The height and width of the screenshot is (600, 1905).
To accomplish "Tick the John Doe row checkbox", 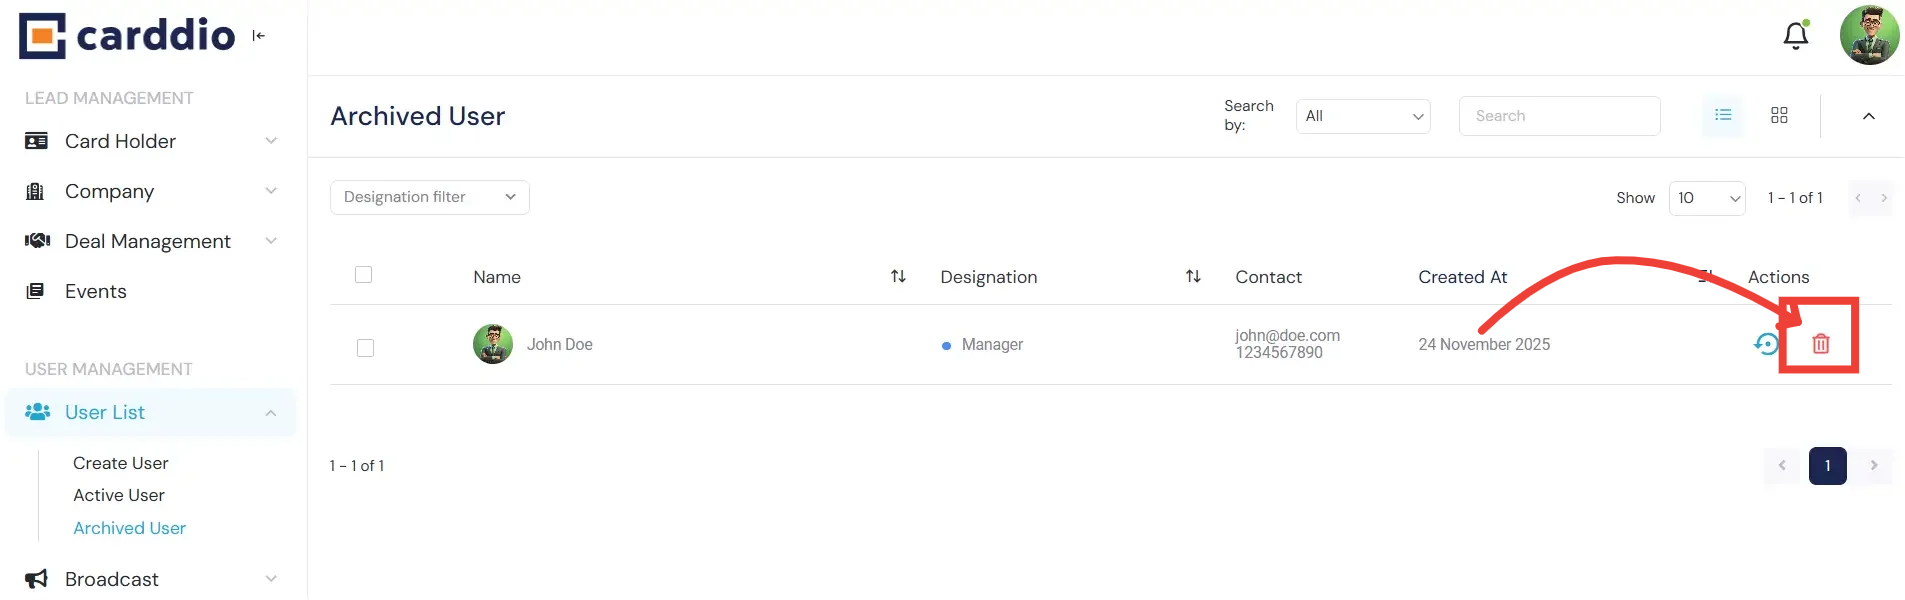I will pyautogui.click(x=366, y=348).
